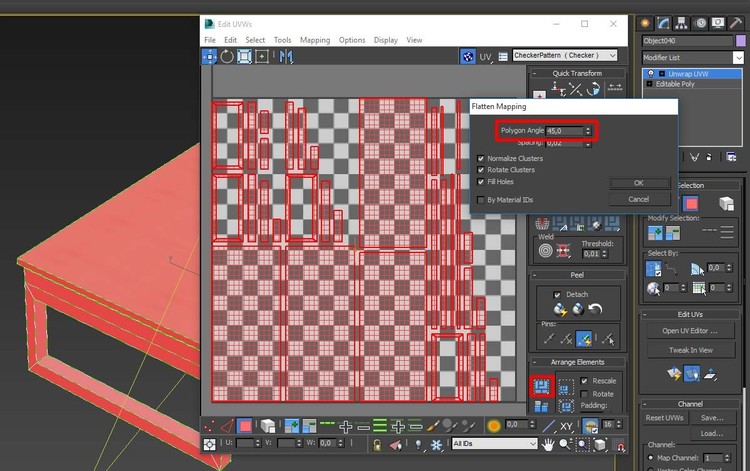
Task: Collapse the Channel rollout
Action: point(645,404)
